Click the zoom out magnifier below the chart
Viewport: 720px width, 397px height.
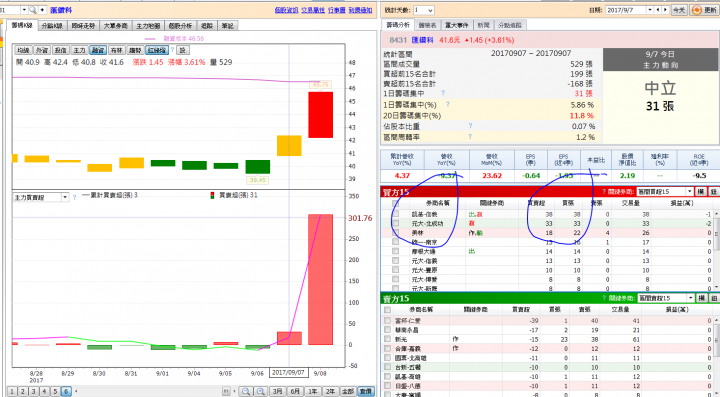[x=247, y=391]
